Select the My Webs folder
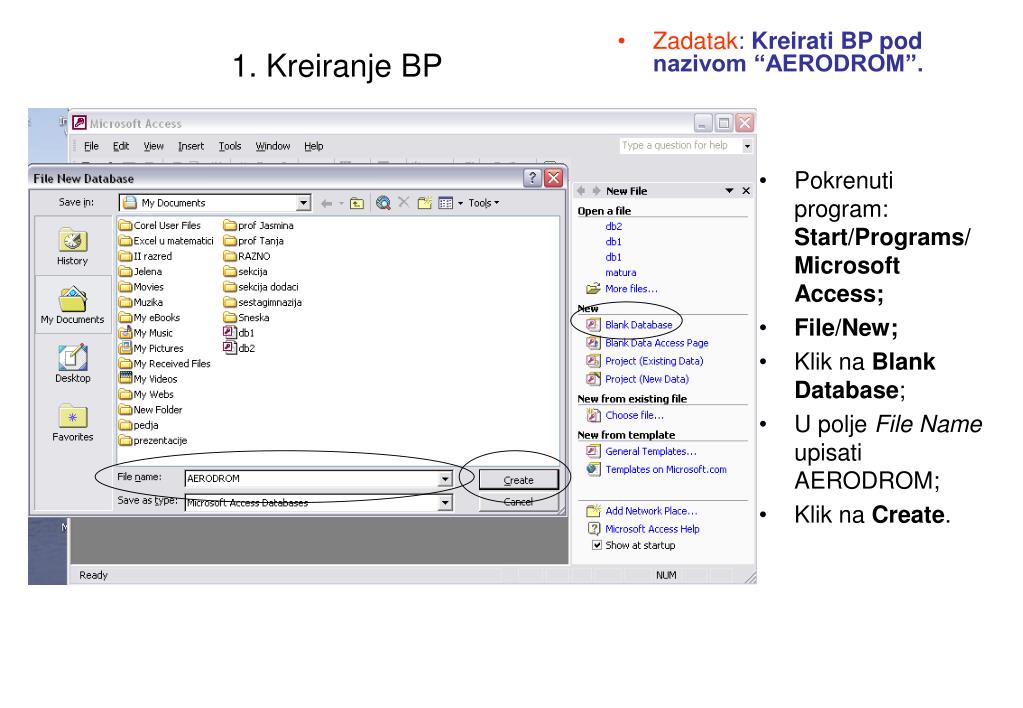 (146, 395)
